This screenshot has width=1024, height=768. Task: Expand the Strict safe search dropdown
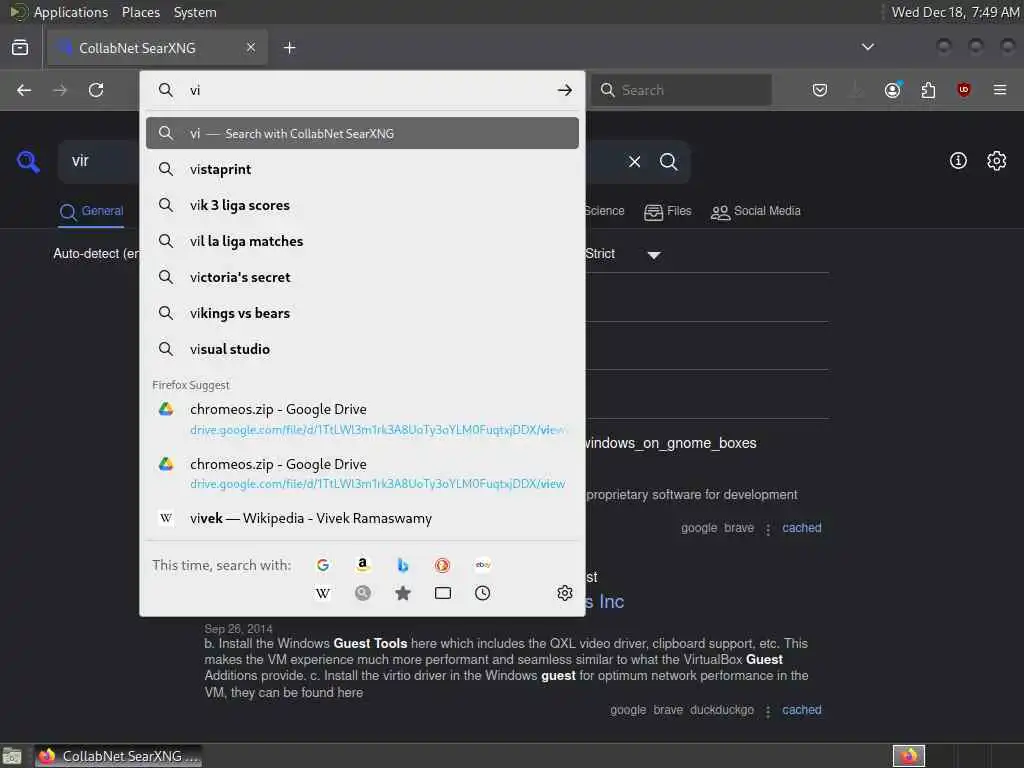point(624,254)
